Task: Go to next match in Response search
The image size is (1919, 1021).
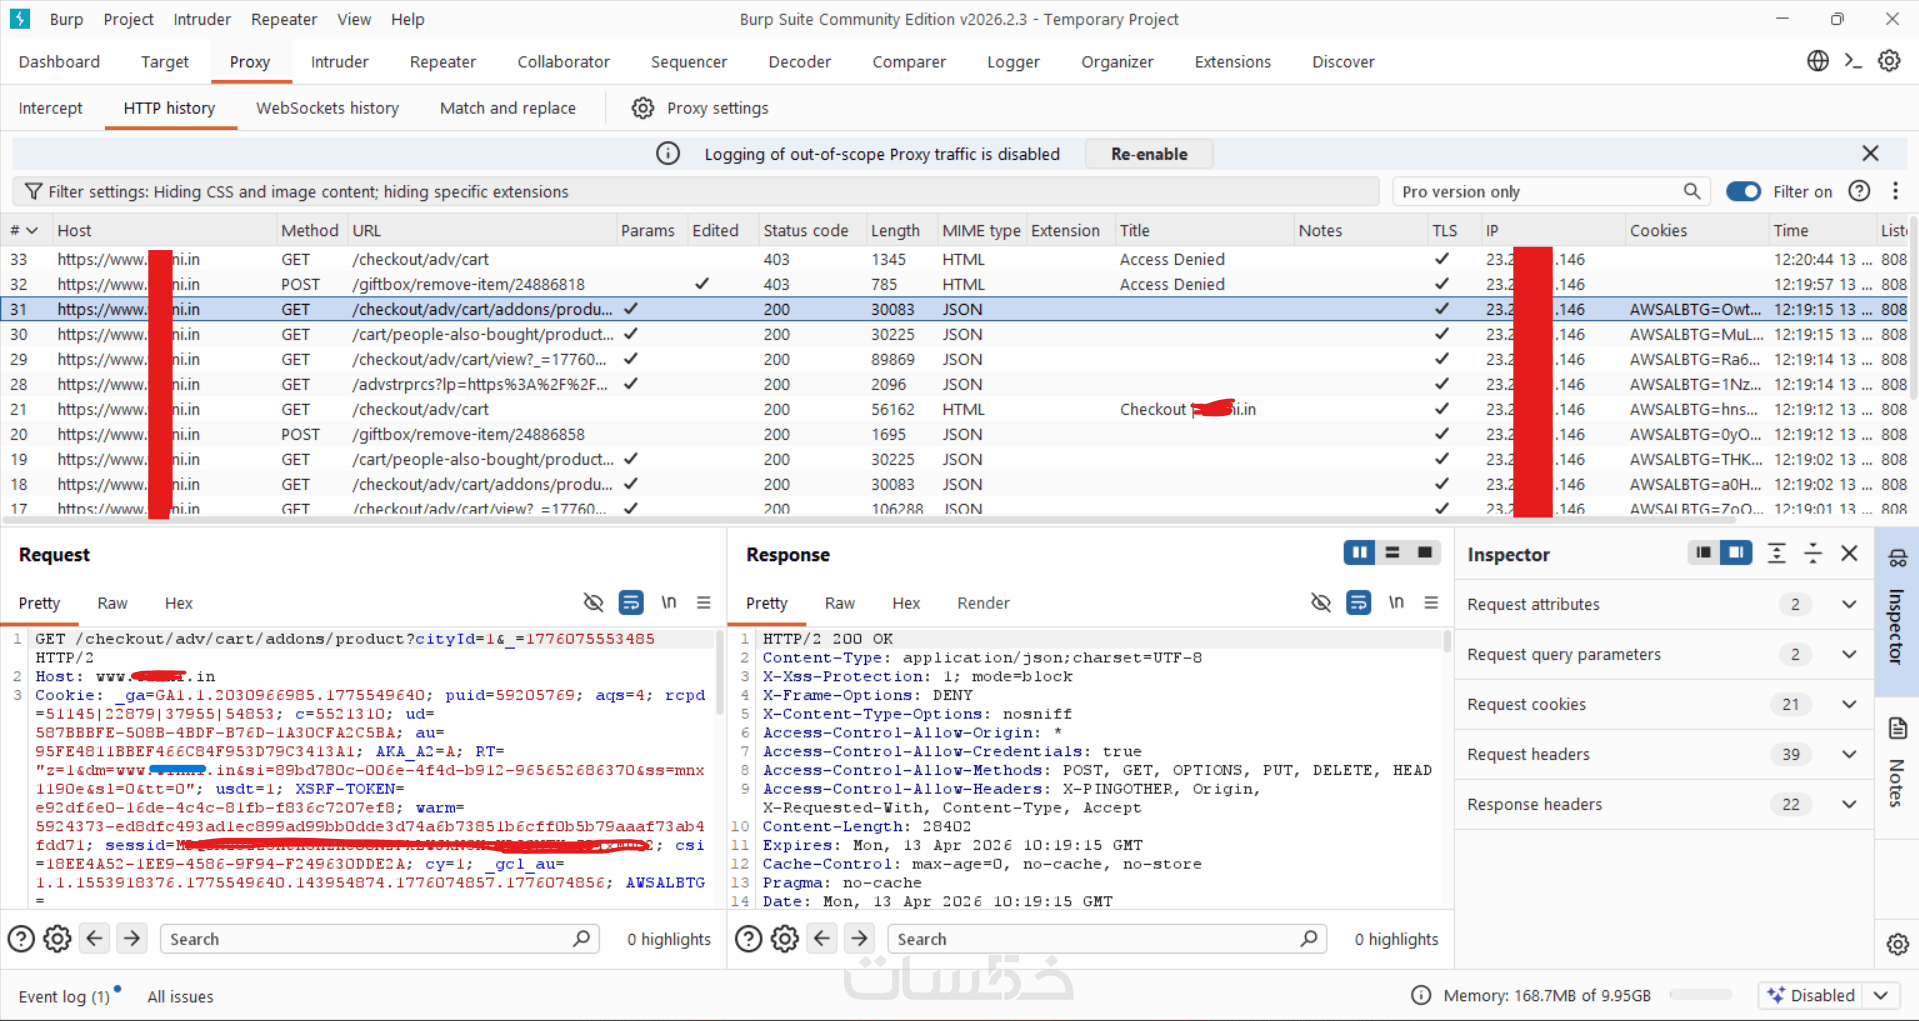Action: click(x=859, y=939)
